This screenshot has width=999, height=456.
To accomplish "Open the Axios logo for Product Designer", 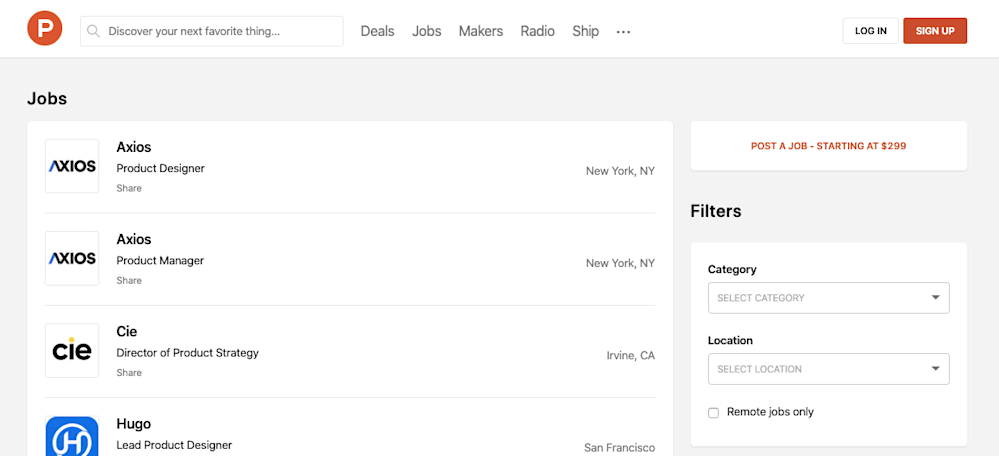I will (72, 166).
